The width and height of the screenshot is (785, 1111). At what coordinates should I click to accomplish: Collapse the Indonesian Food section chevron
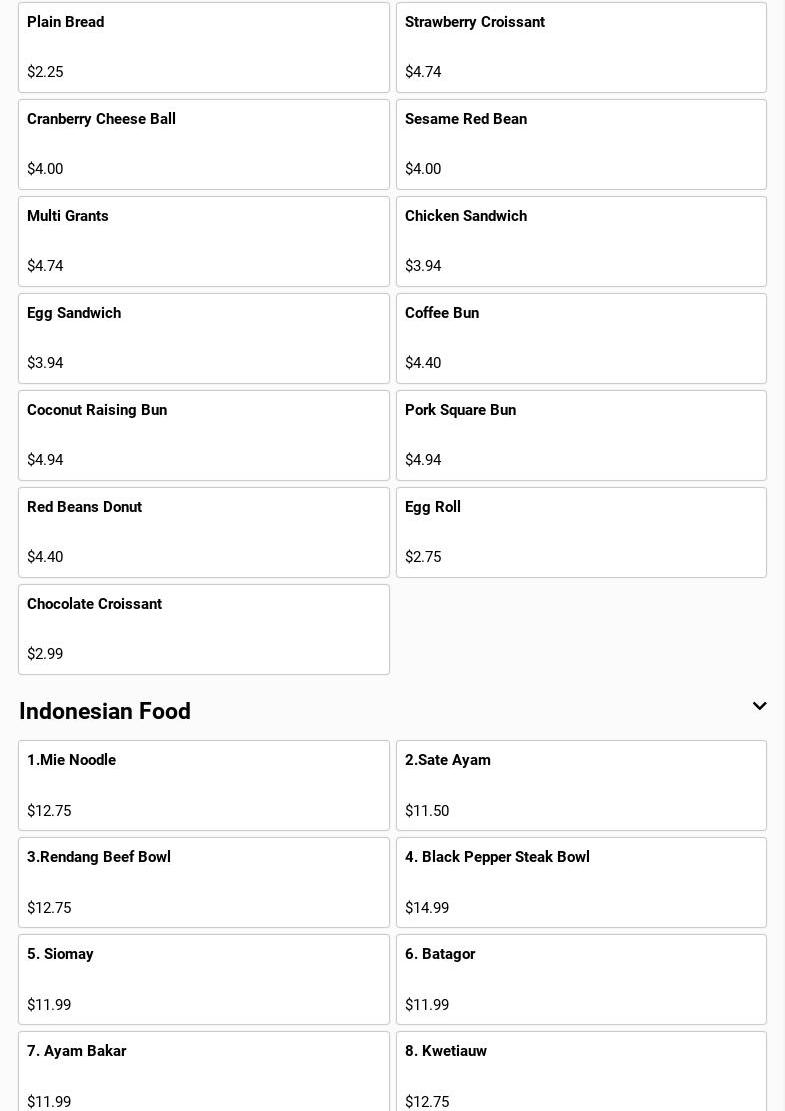pyautogui.click(x=759, y=706)
